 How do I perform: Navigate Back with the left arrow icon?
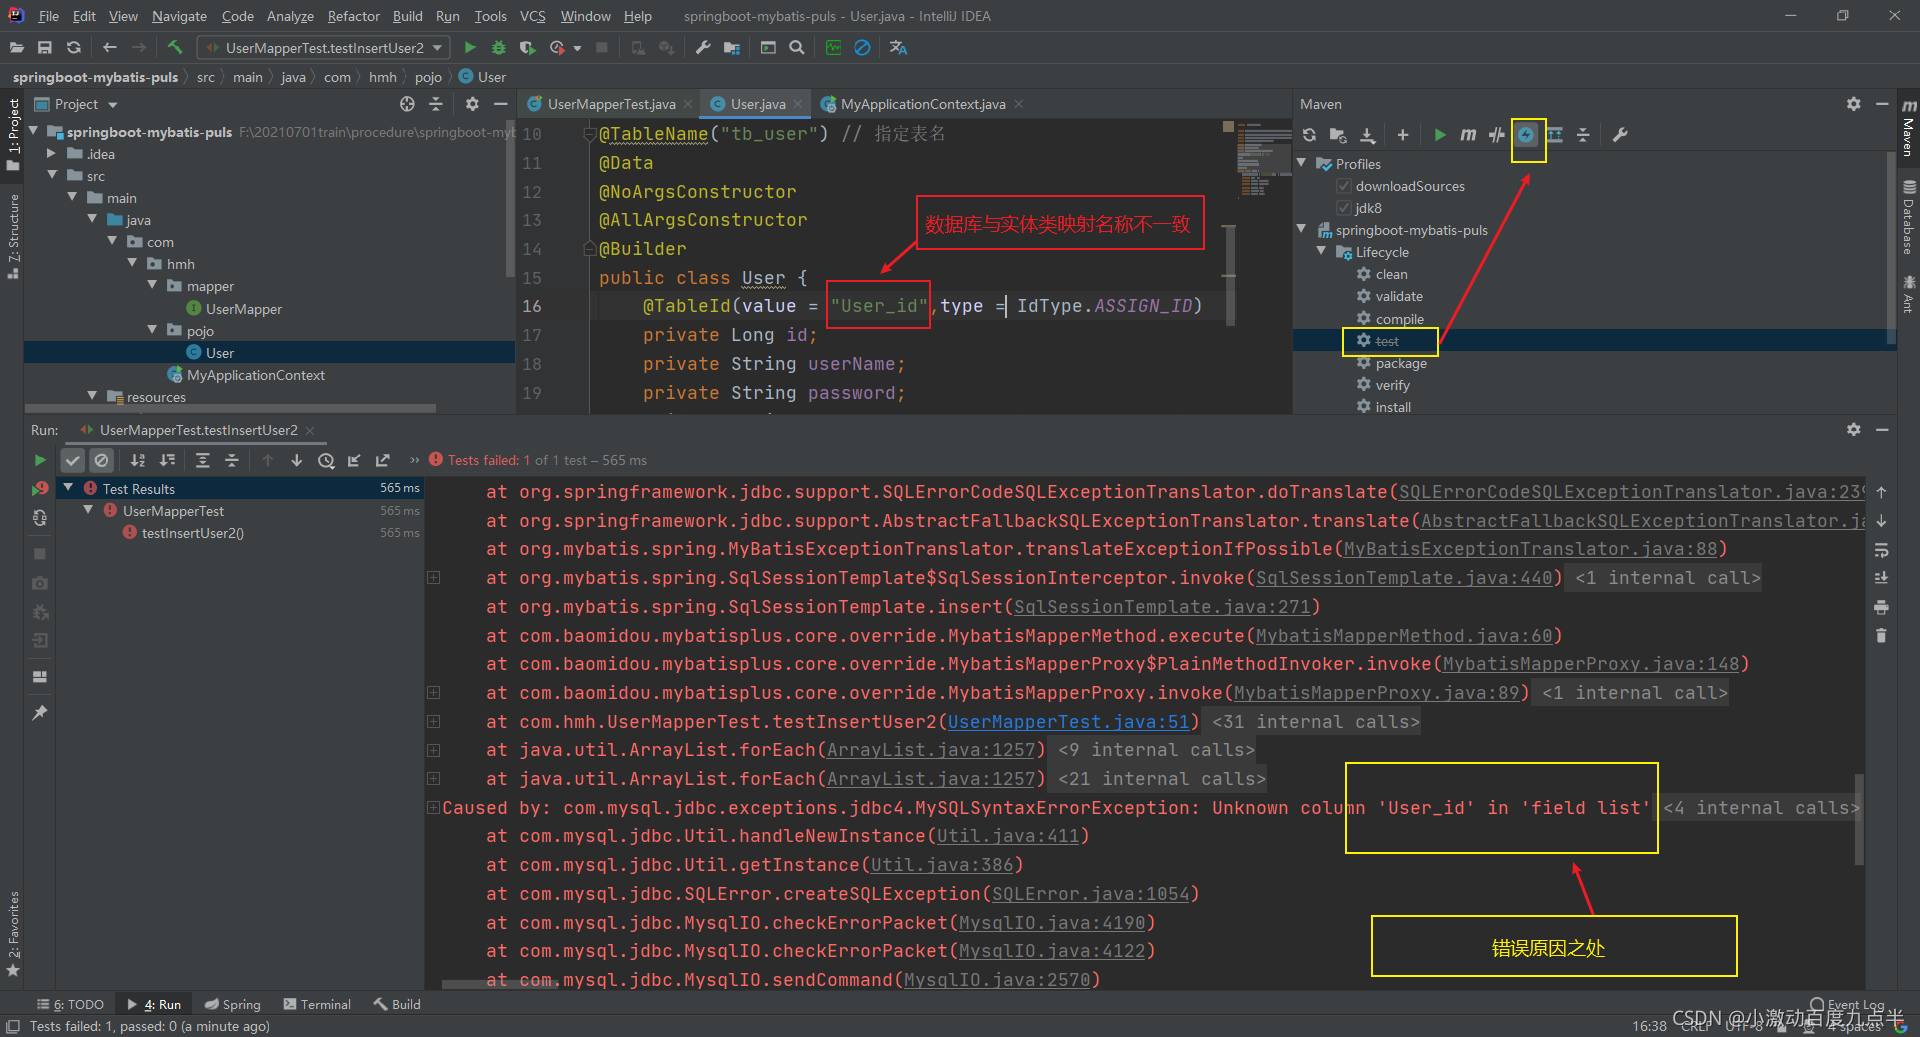[x=109, y=47]
